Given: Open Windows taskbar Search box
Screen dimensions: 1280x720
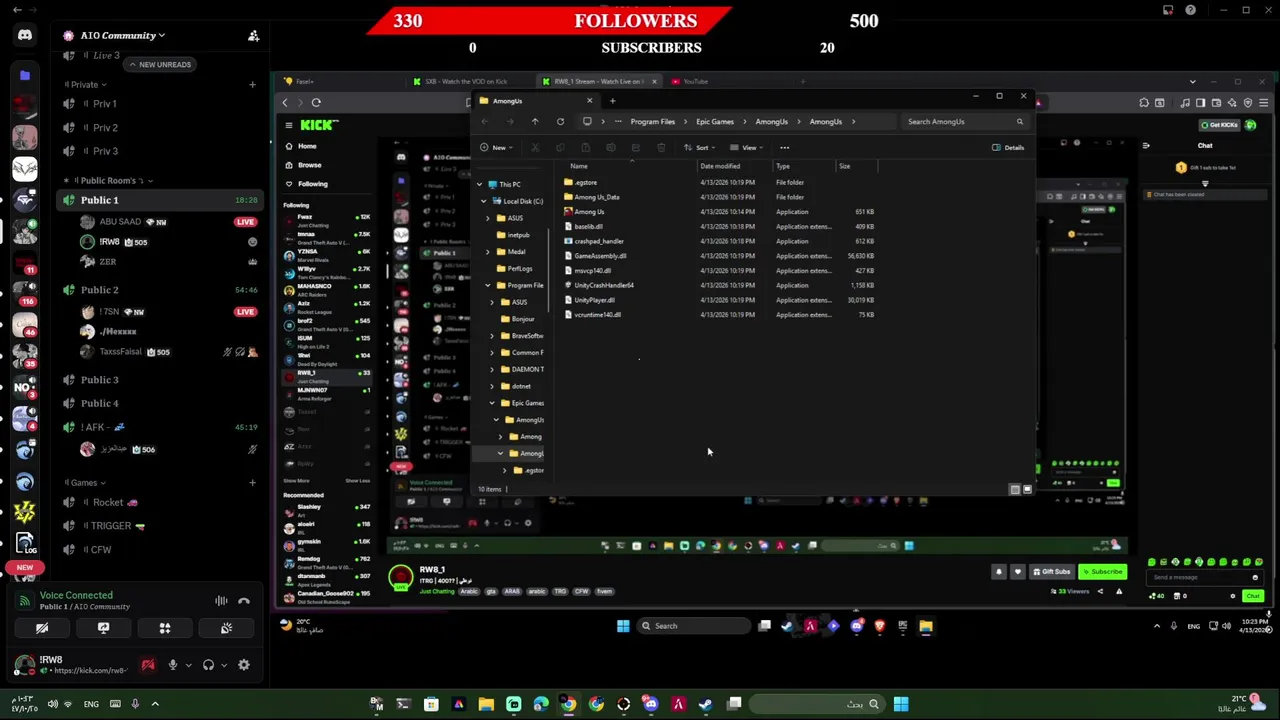Looking at the screenshot, I should pos(695,626).
